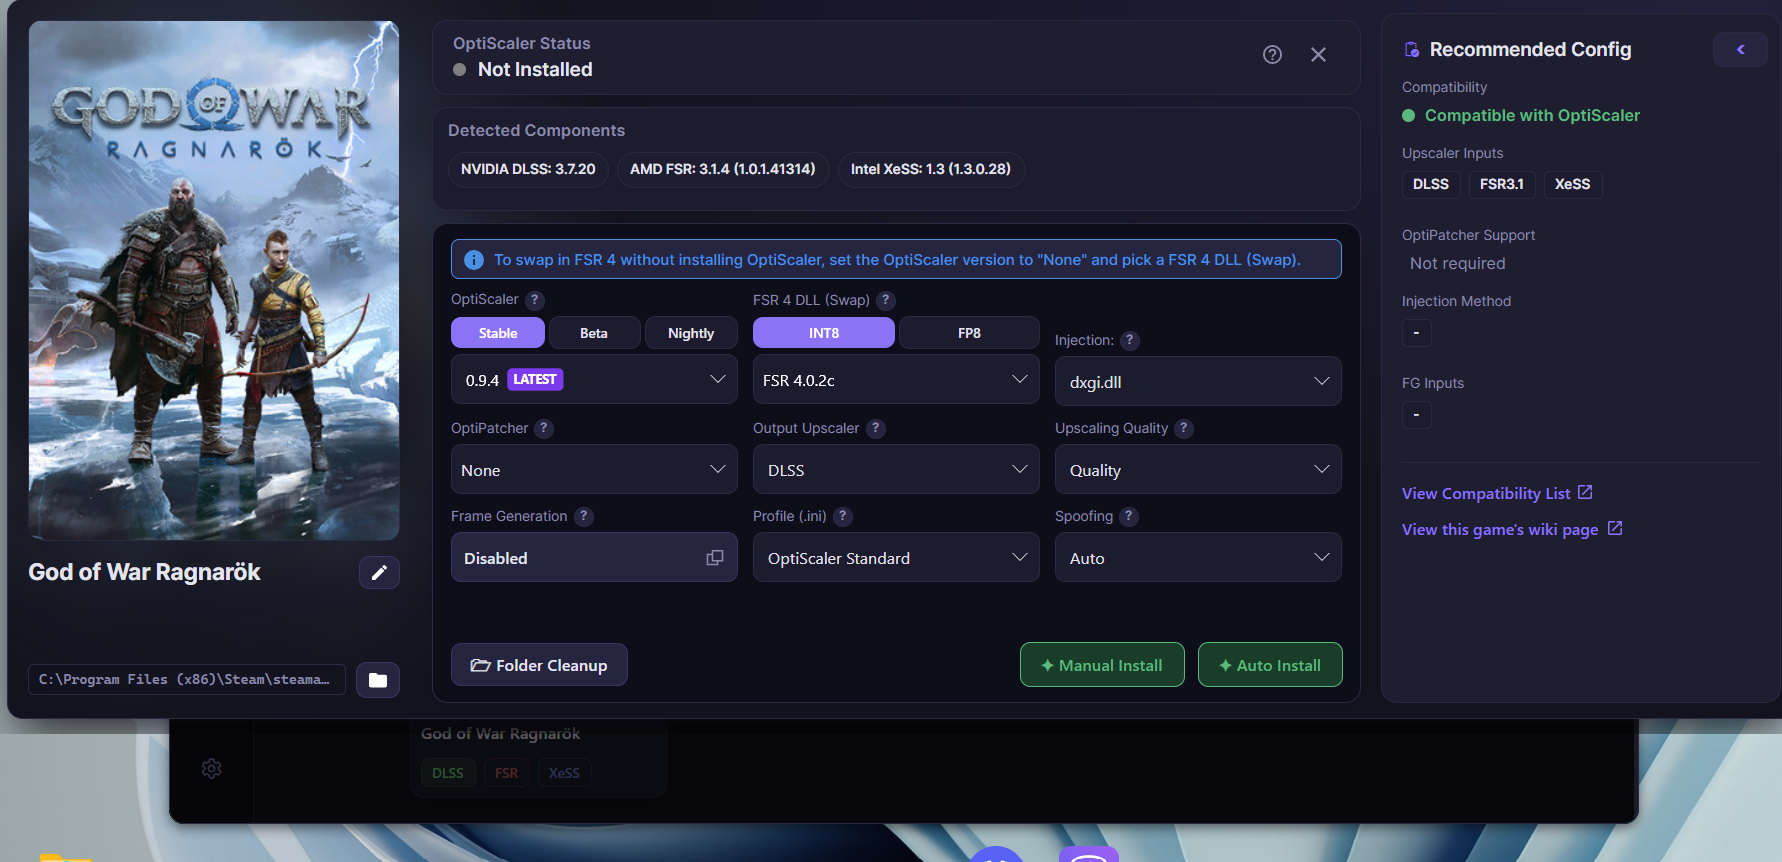Screen dimensions: 1782x862
Task: Show help for Upscaling Quality
Action: coord(1184,428)
